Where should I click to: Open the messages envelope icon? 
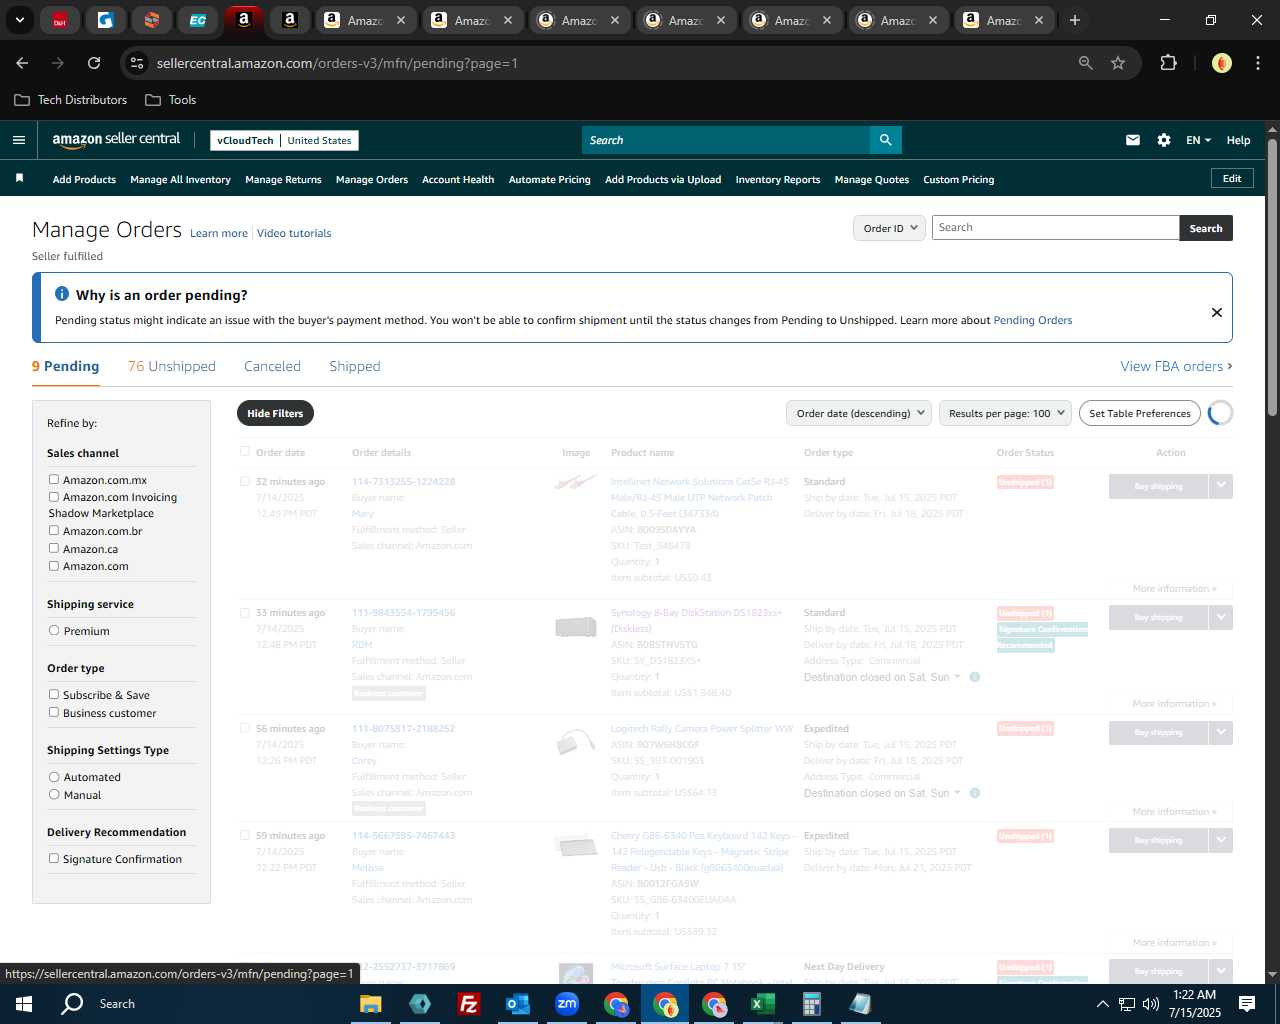(1133, 140)
